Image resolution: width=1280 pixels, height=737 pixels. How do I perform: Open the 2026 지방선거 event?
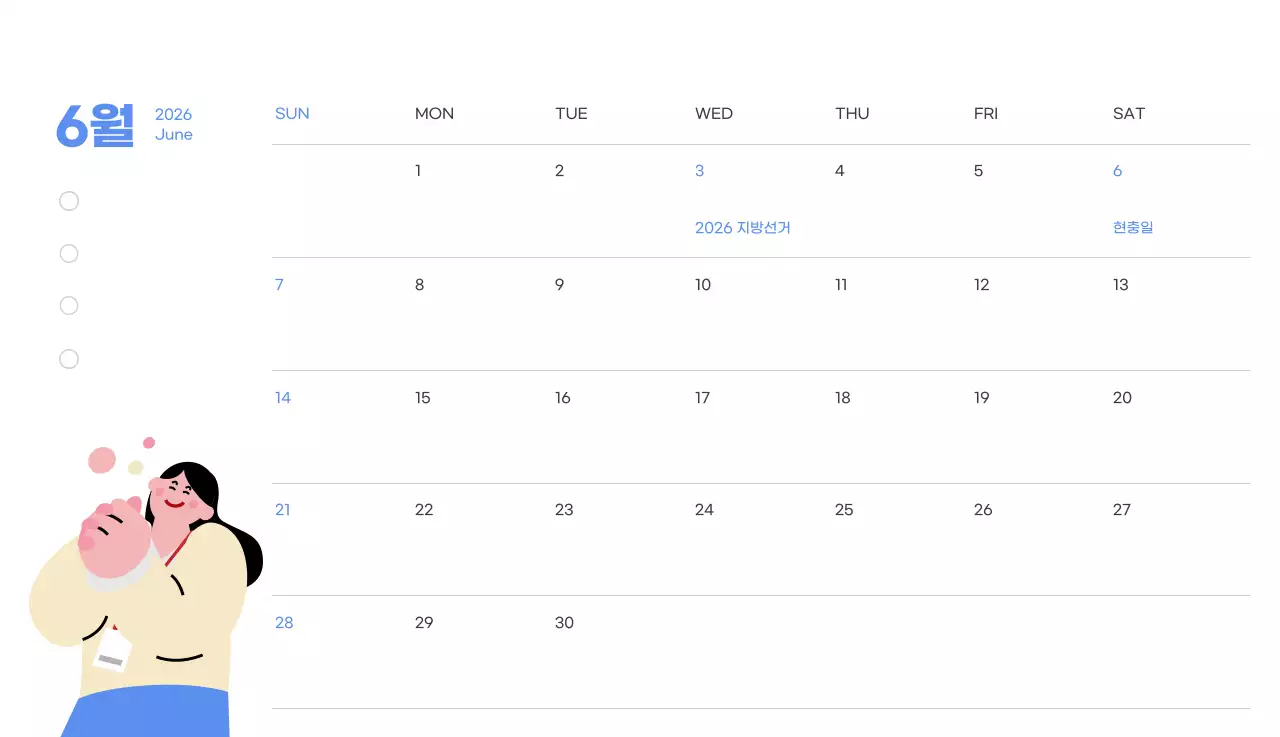coord(743,228)
